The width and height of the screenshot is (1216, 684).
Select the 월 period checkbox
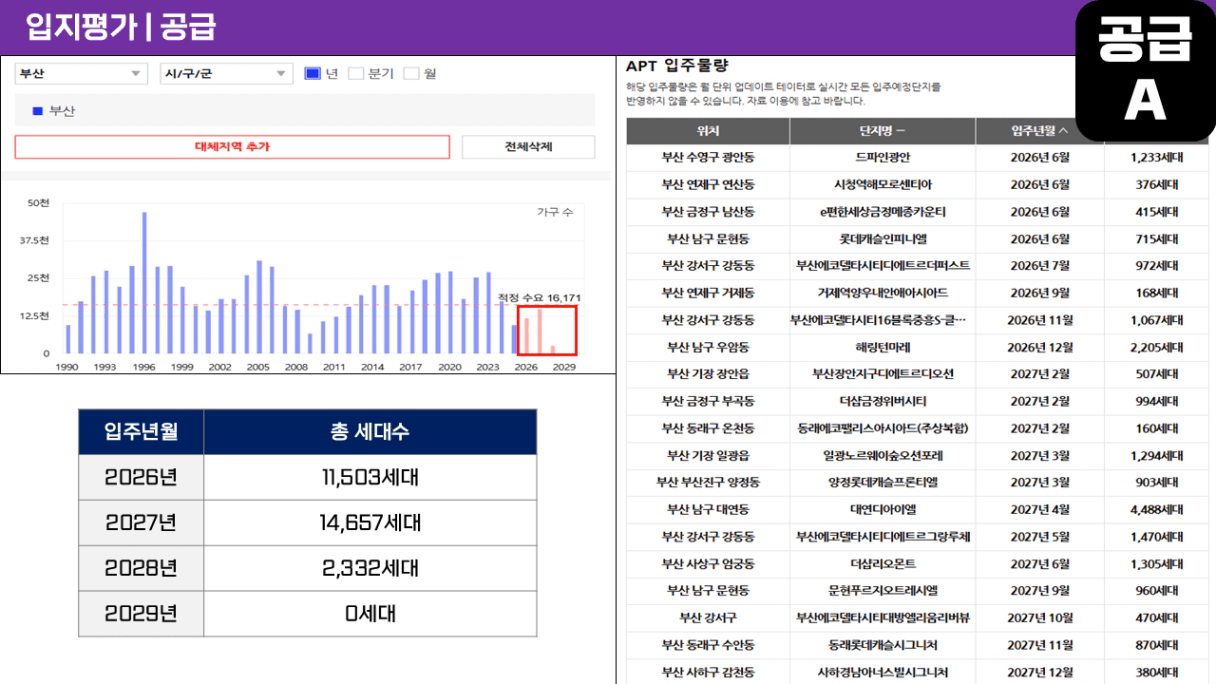[411, 74]
